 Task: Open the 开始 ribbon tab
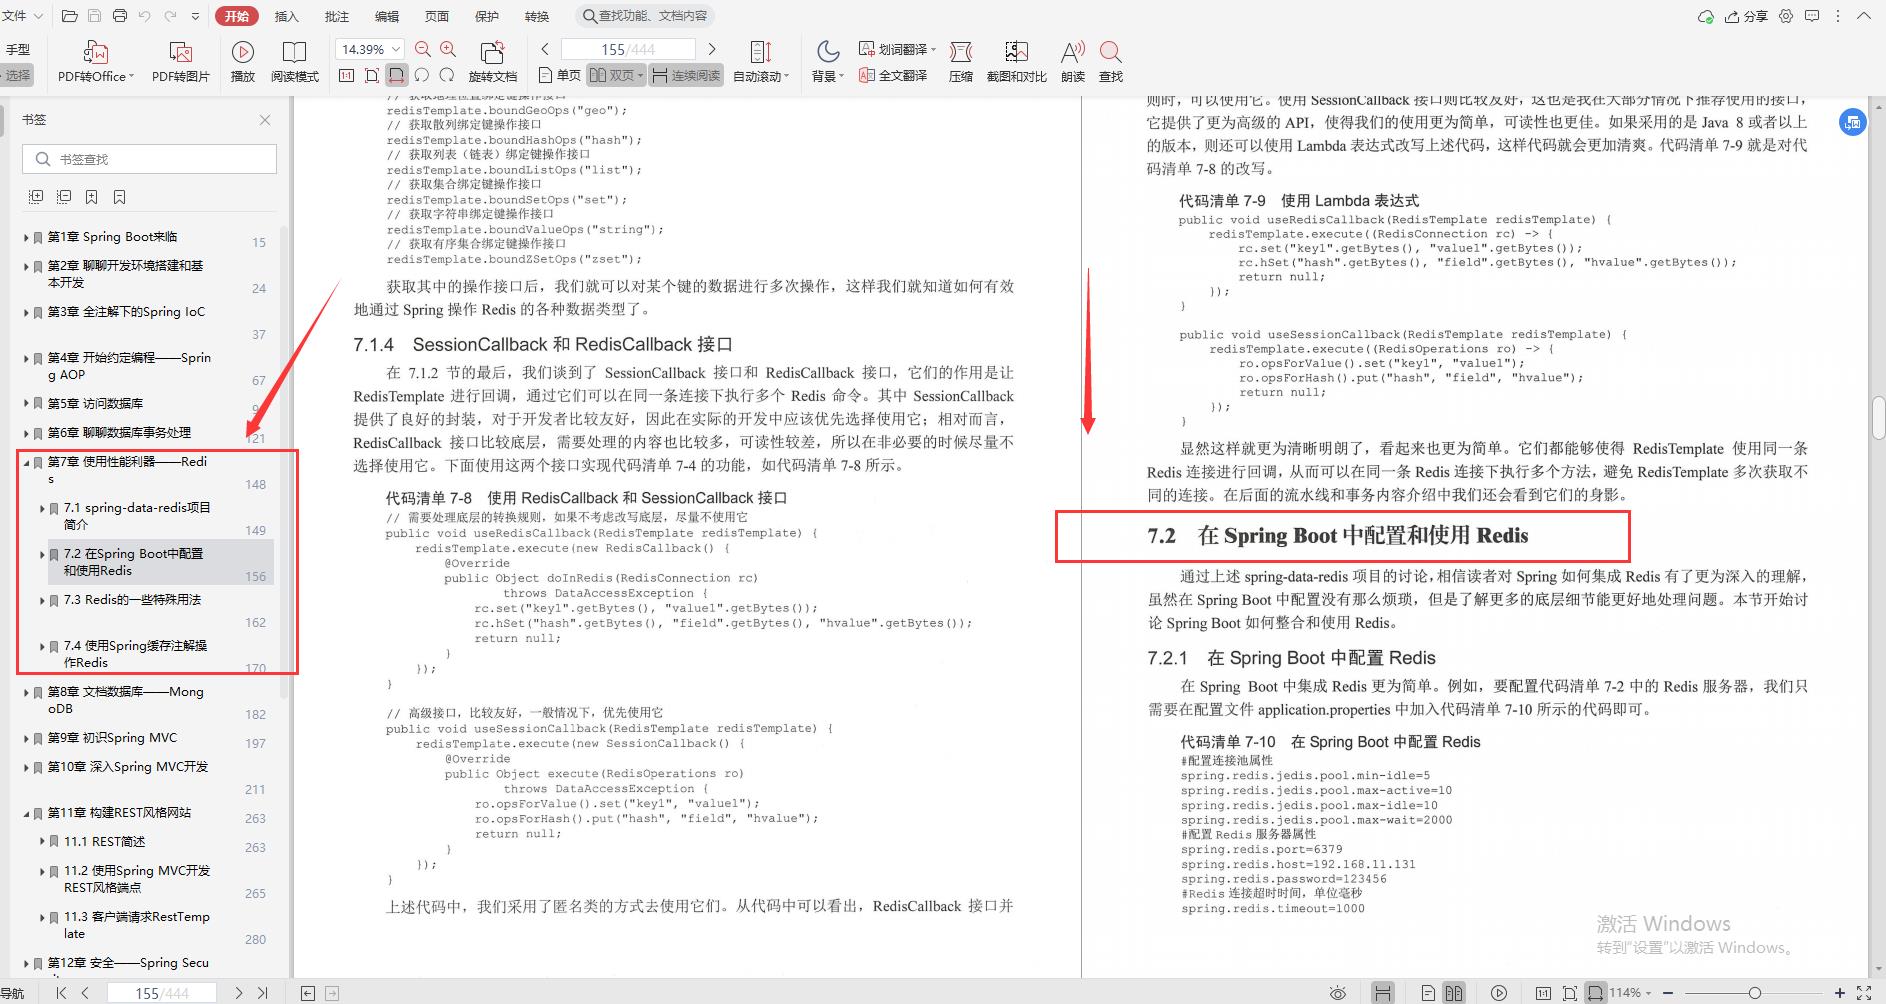(x=237, y=16)
